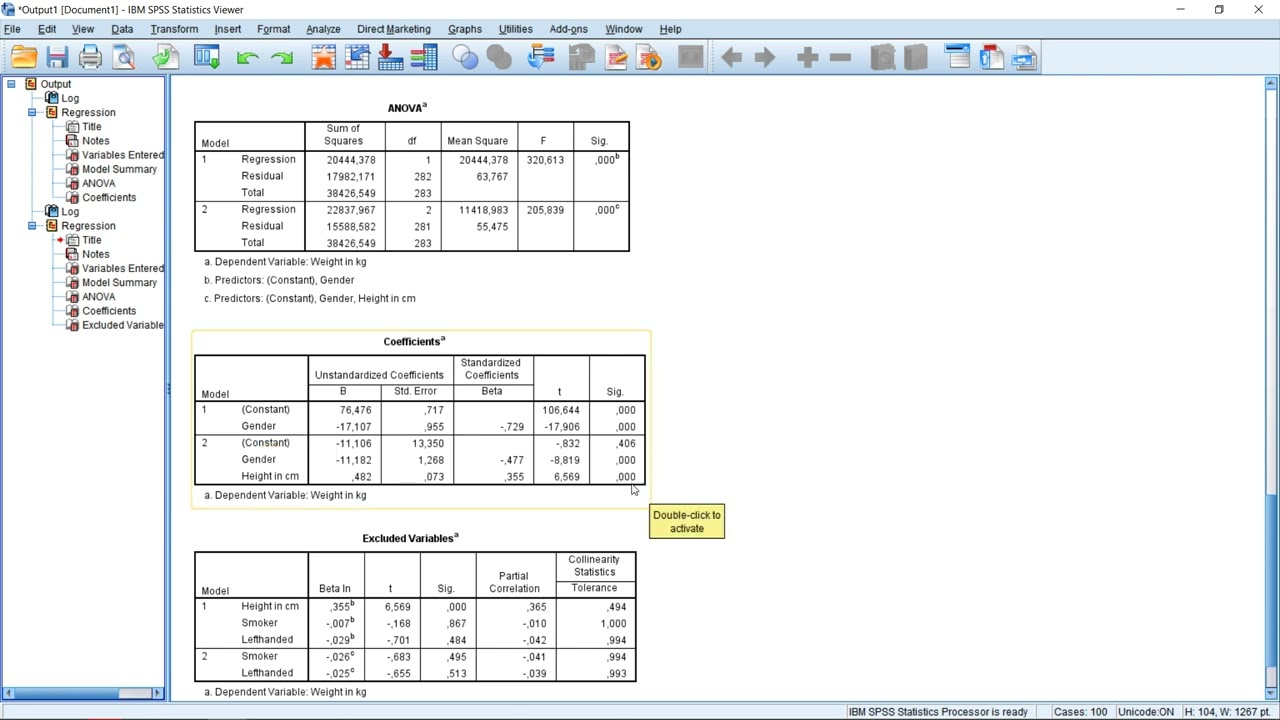Click the Unicode:ON status bar entry
The image size is (1280, 720).
tap(1145, 712)
